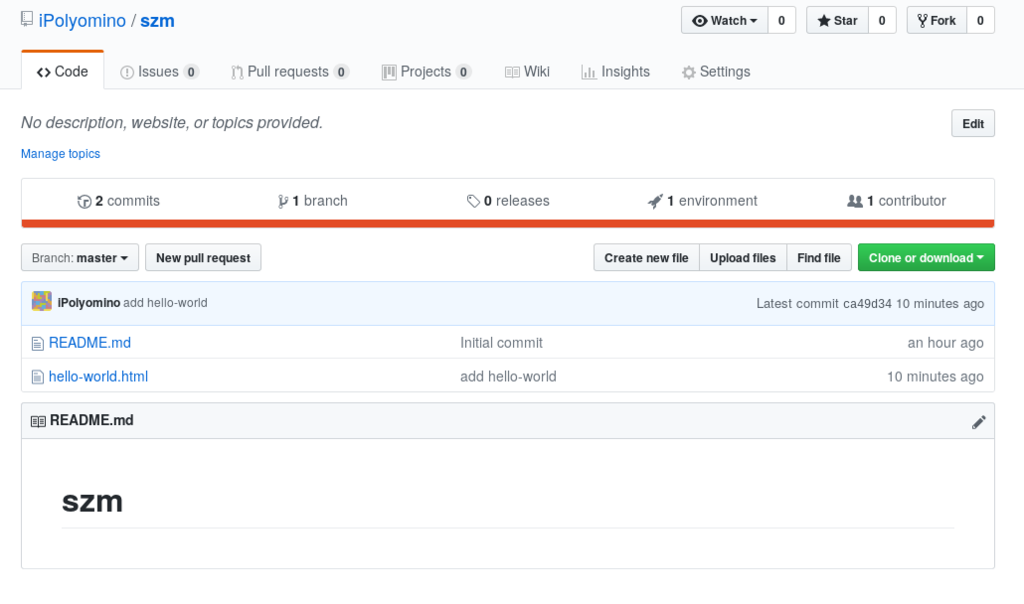Click the Upload files button
This screenshot has height=604, width=1024.
point(743,257)
